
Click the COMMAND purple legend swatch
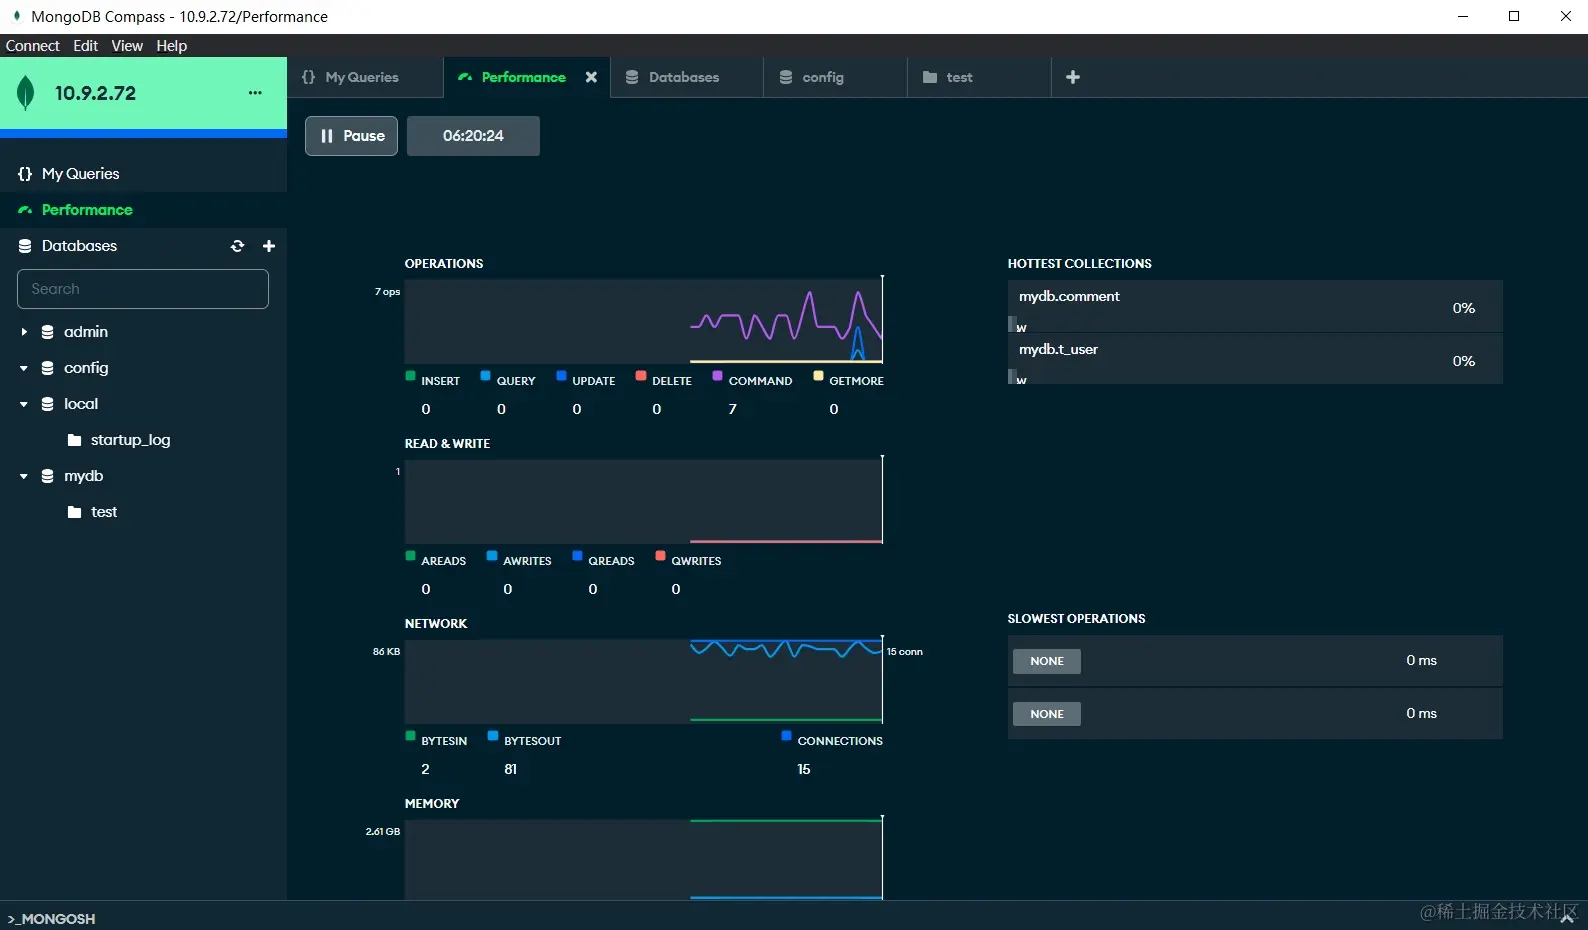click(x=717, y=376)
